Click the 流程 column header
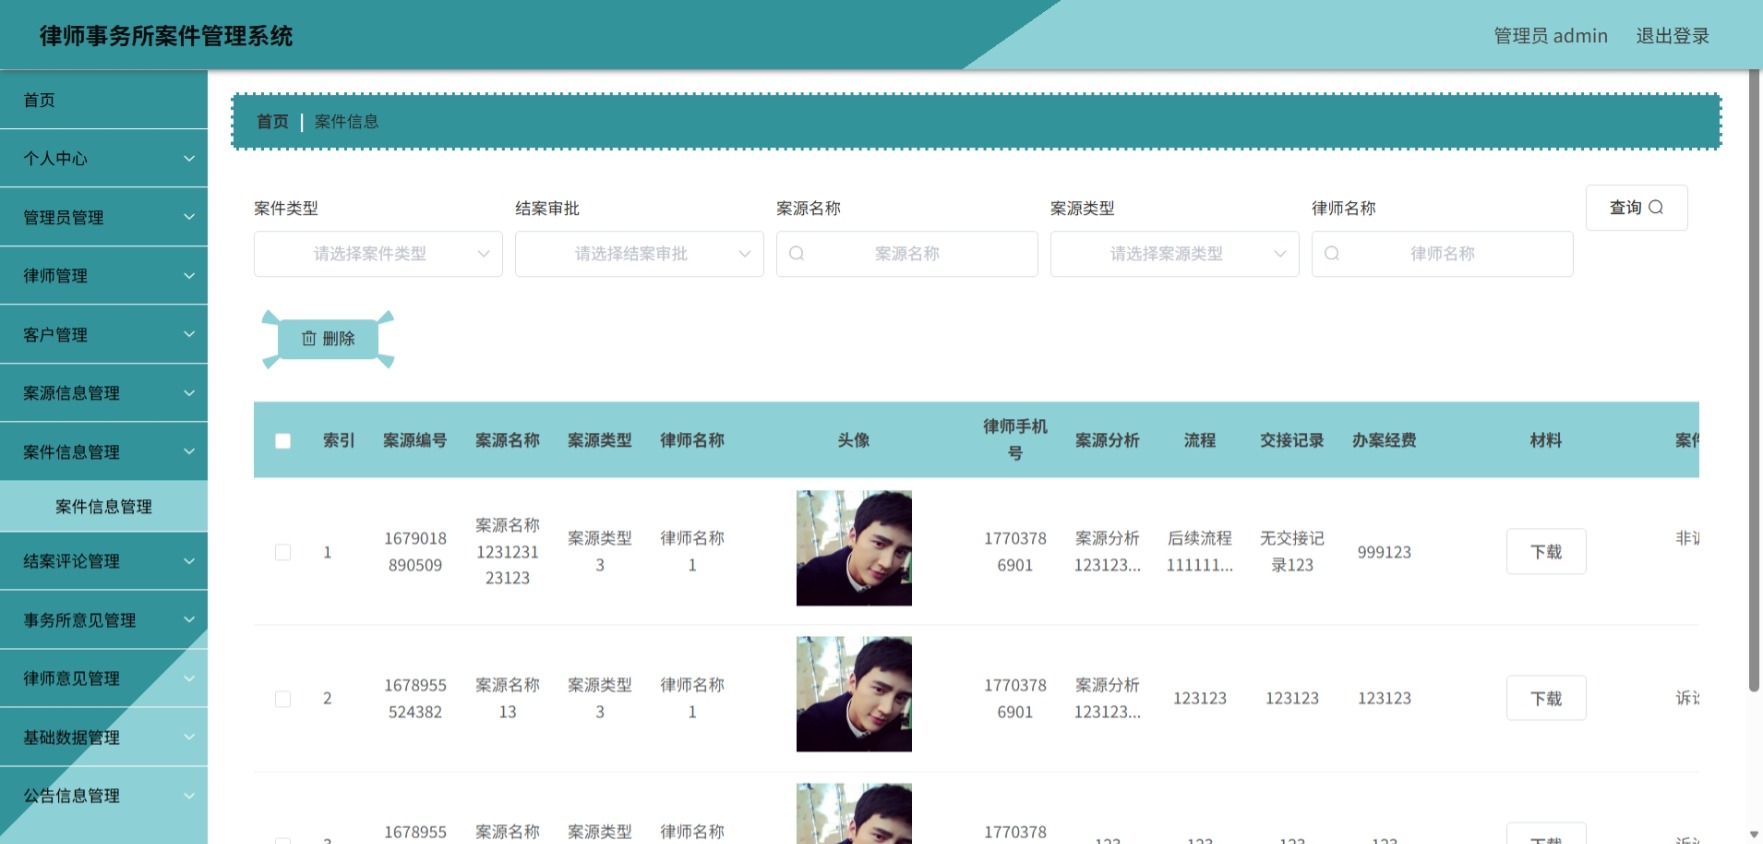Screen dimensions: 1763x844 (1200, 441)
